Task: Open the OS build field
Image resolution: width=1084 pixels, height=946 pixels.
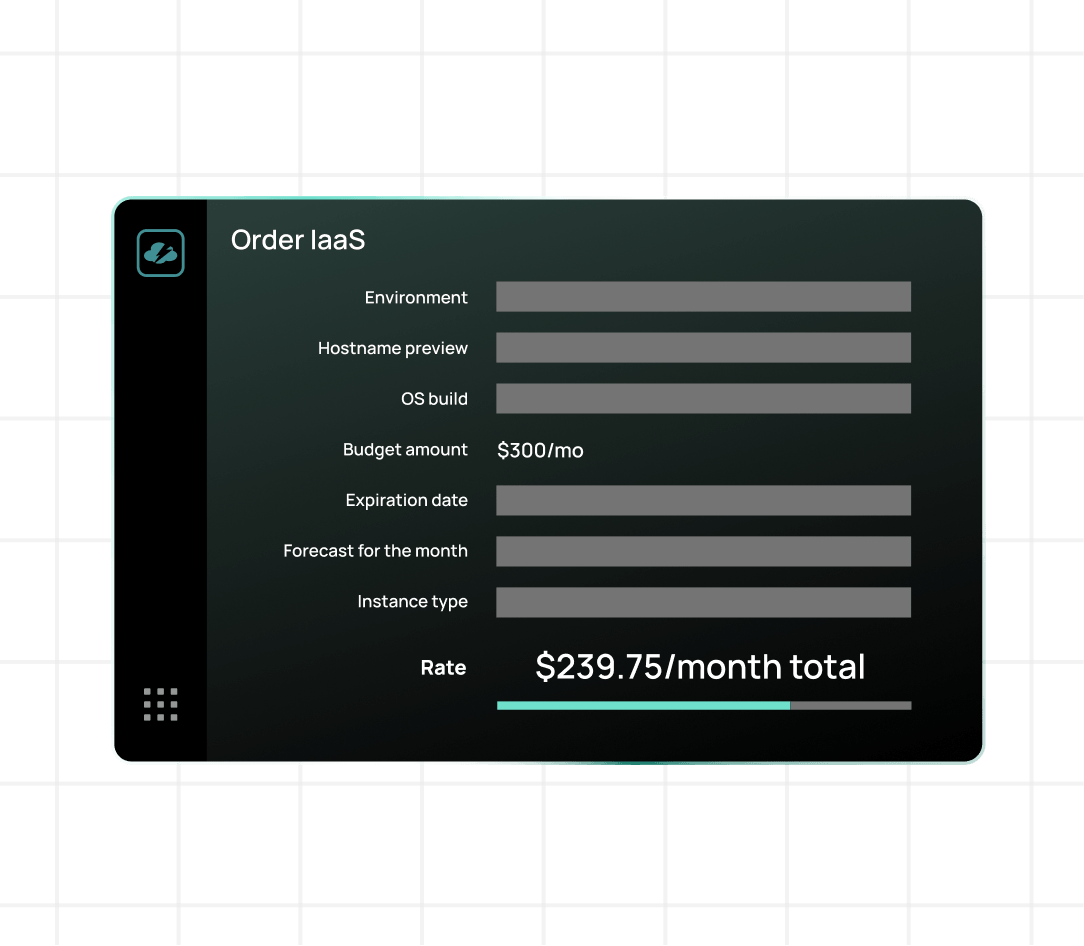Action: point(703,399)
